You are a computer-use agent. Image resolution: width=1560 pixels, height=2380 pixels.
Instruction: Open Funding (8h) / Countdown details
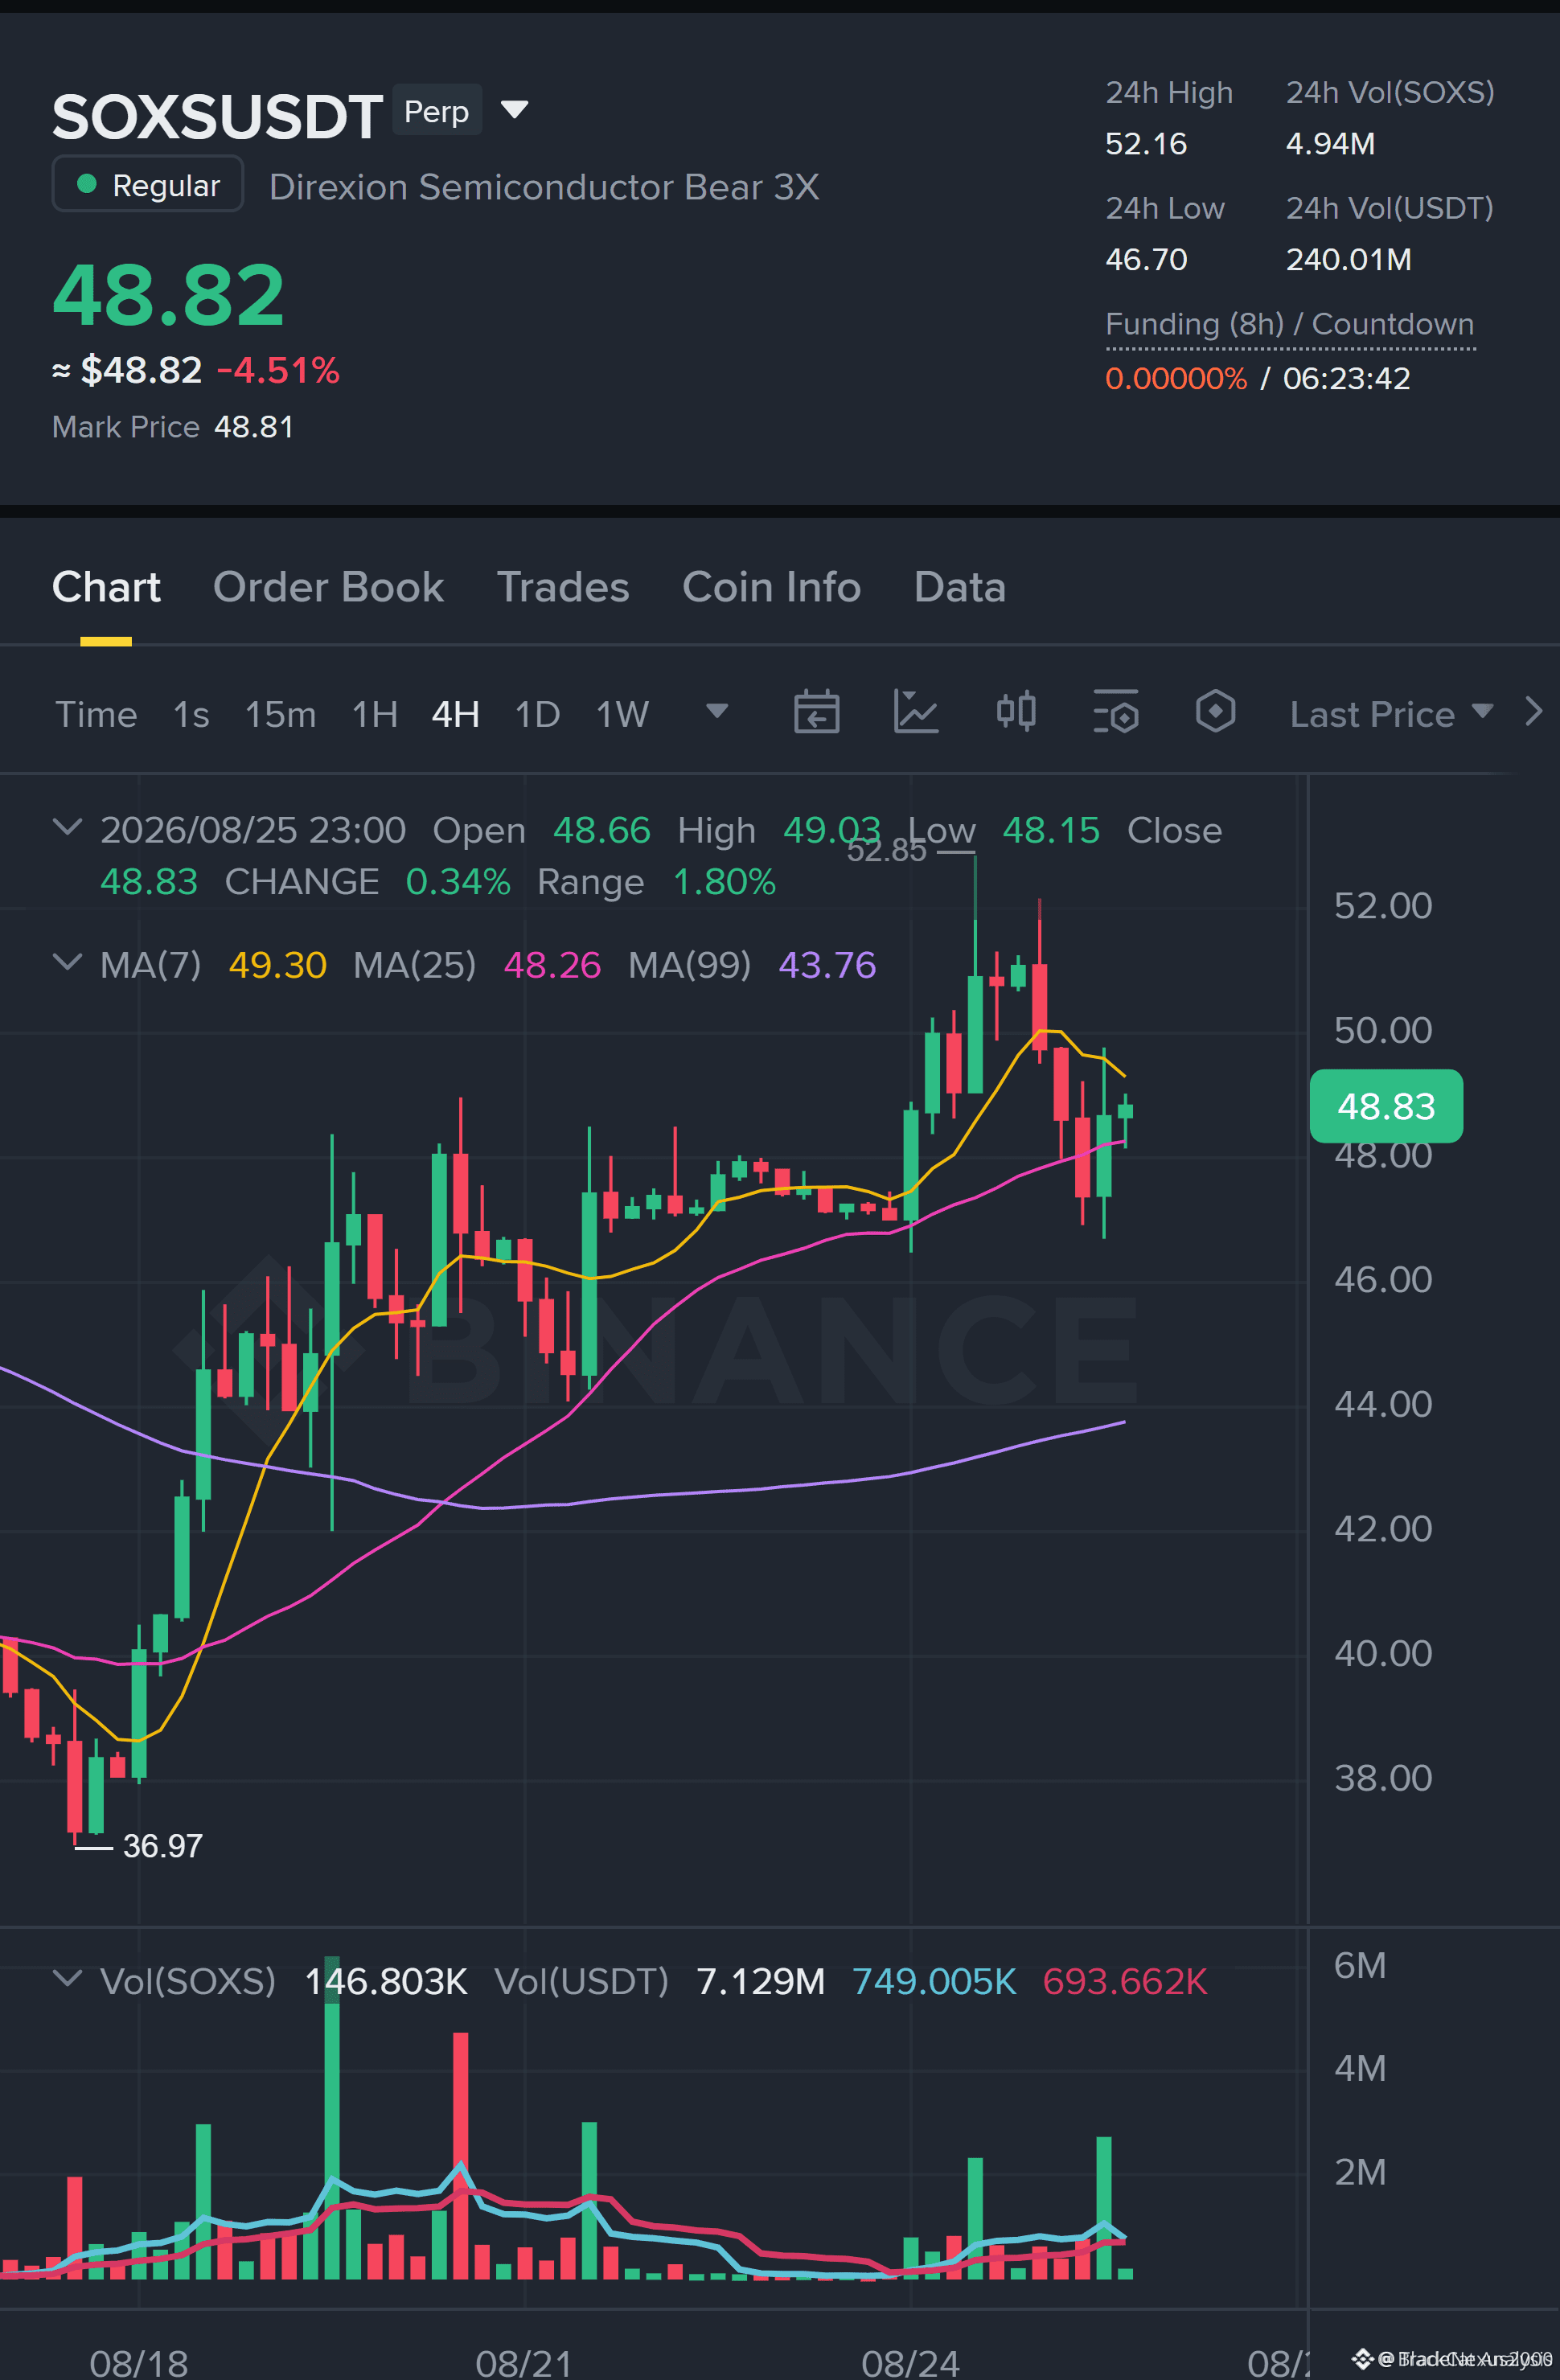click(1289, 324)
